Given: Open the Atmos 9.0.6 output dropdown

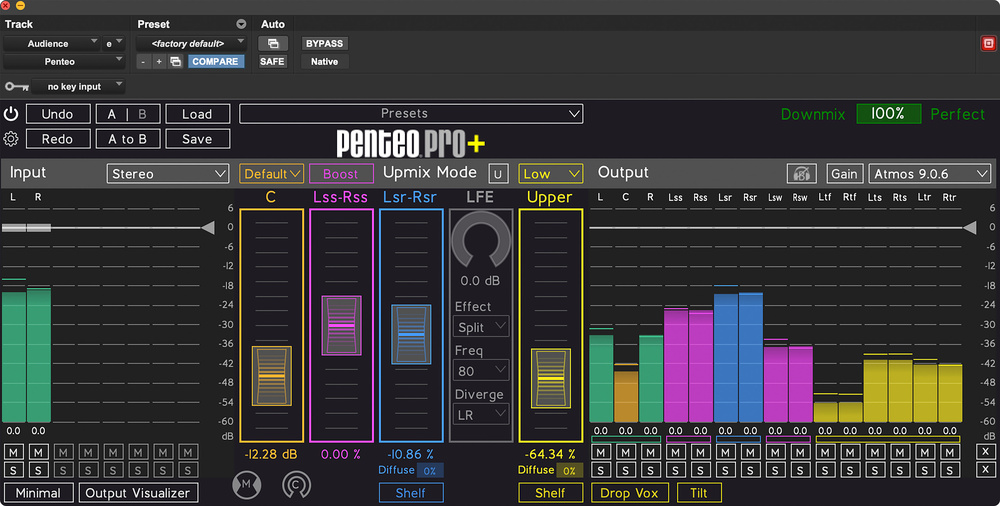Looking at the screenshot, I should tap(930, 174).
